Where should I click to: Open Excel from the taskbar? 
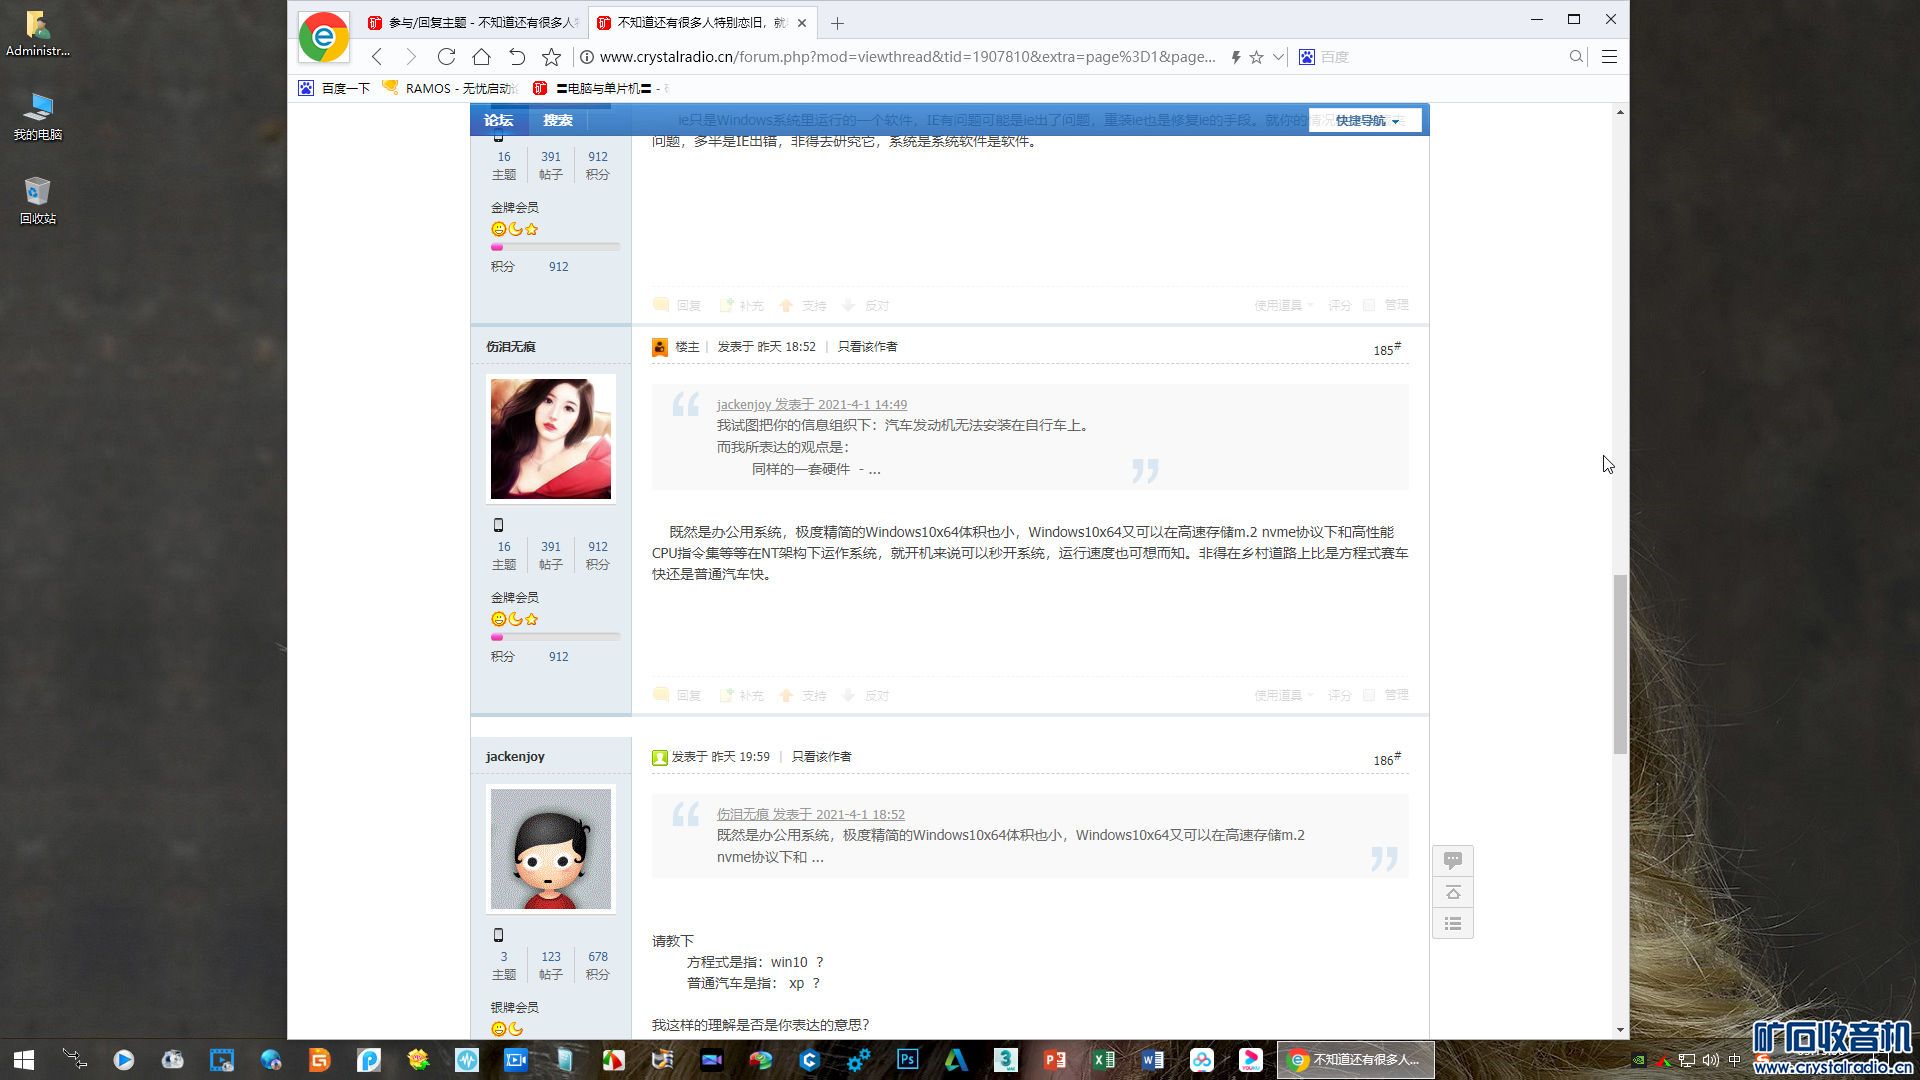(1103, 1060)
